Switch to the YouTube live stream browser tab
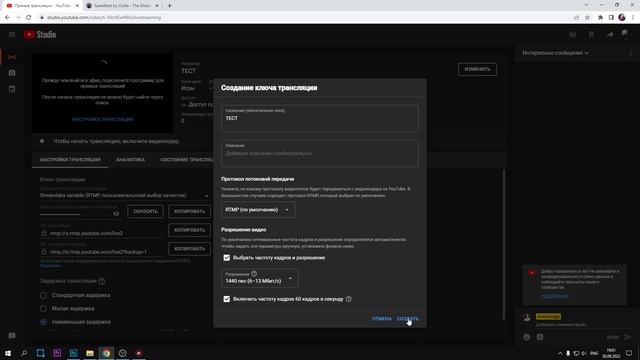640x360 pixels. (x=43, y=6)
